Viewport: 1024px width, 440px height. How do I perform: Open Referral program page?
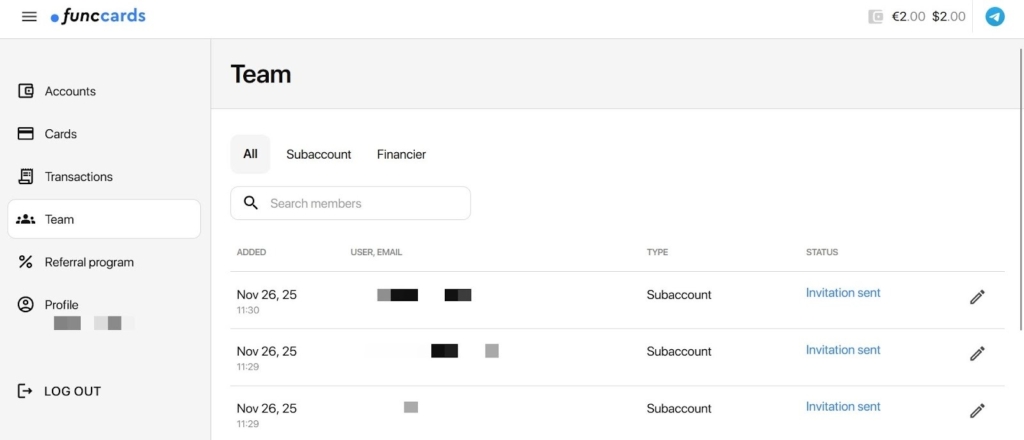pyautogui.click(x=88, y=262)
